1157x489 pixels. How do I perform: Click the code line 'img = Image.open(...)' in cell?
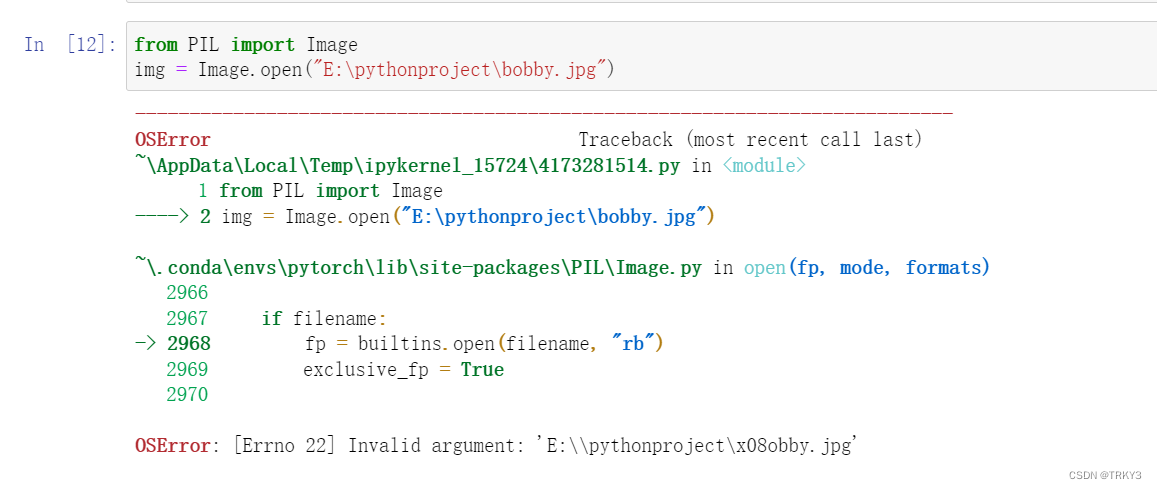click(375, 69)
